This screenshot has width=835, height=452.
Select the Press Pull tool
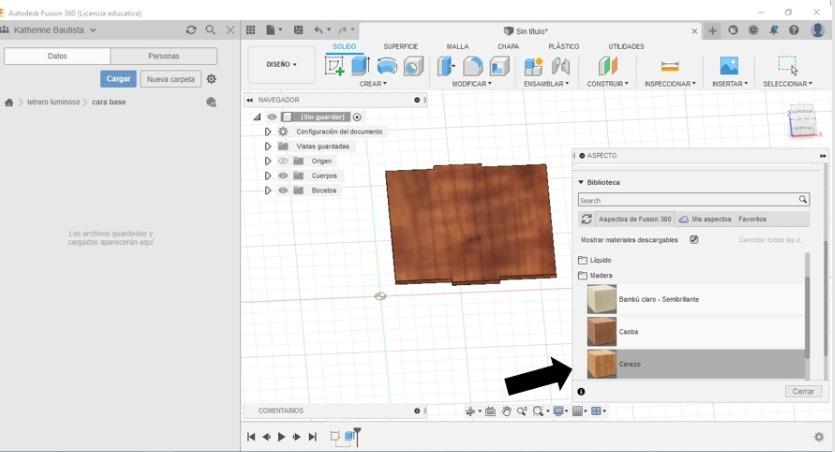446,67
